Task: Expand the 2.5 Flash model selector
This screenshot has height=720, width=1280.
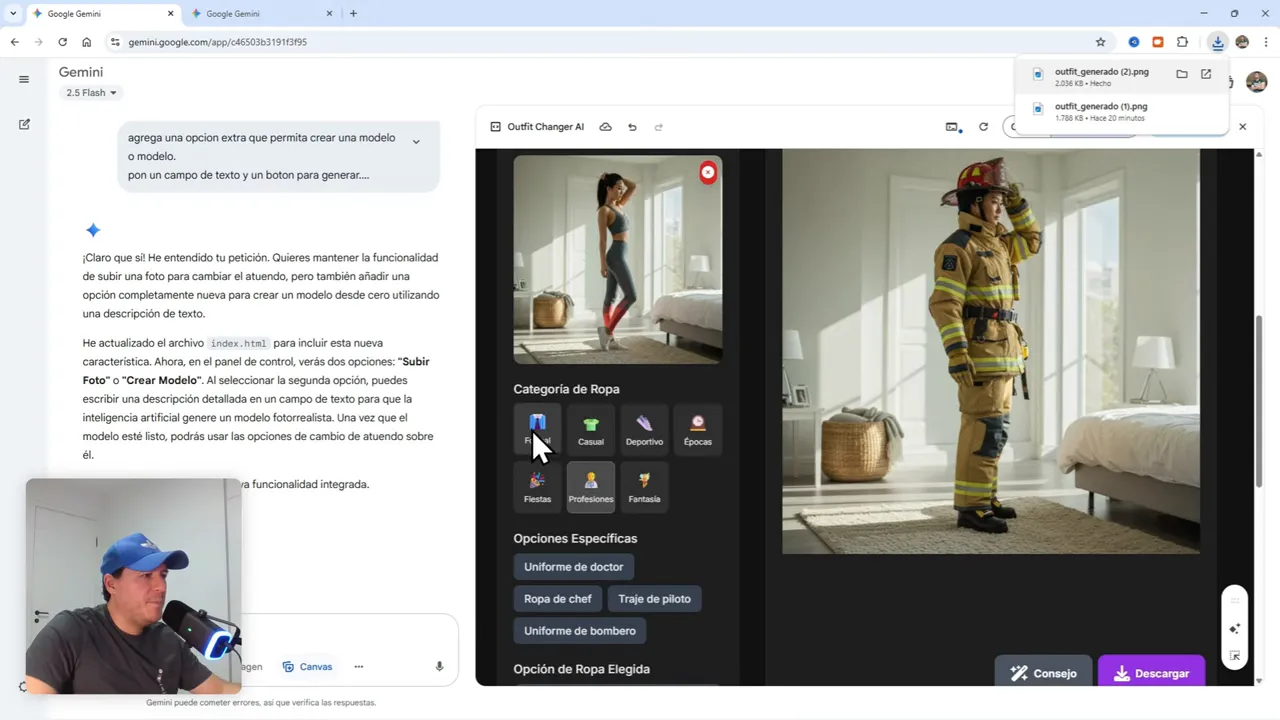Action: pos(91,92)
